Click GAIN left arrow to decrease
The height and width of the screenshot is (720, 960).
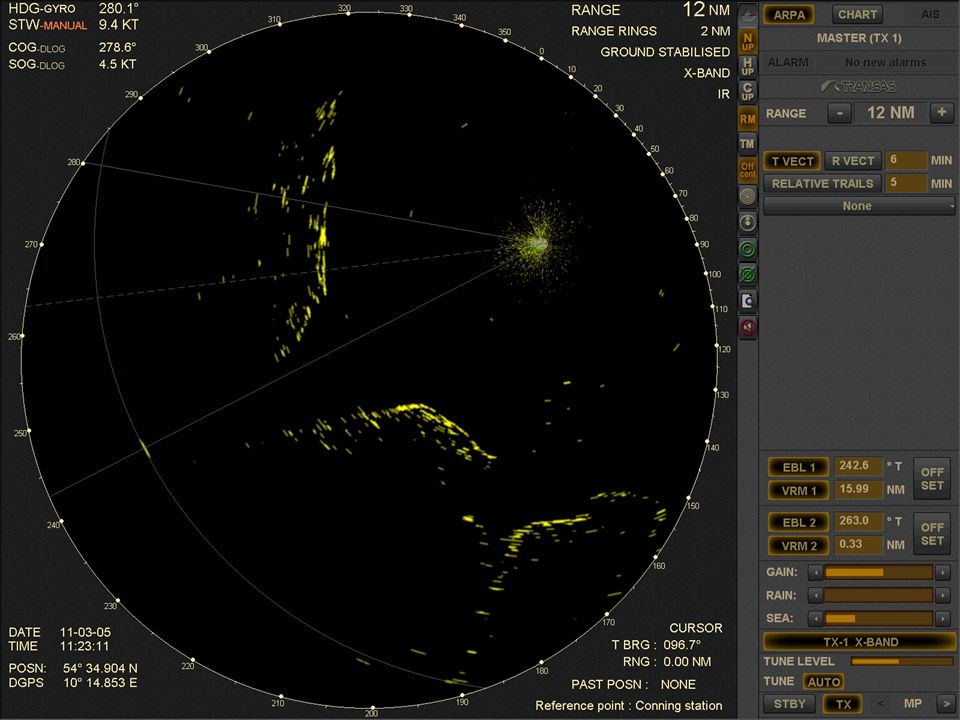[x=815, y=572]
